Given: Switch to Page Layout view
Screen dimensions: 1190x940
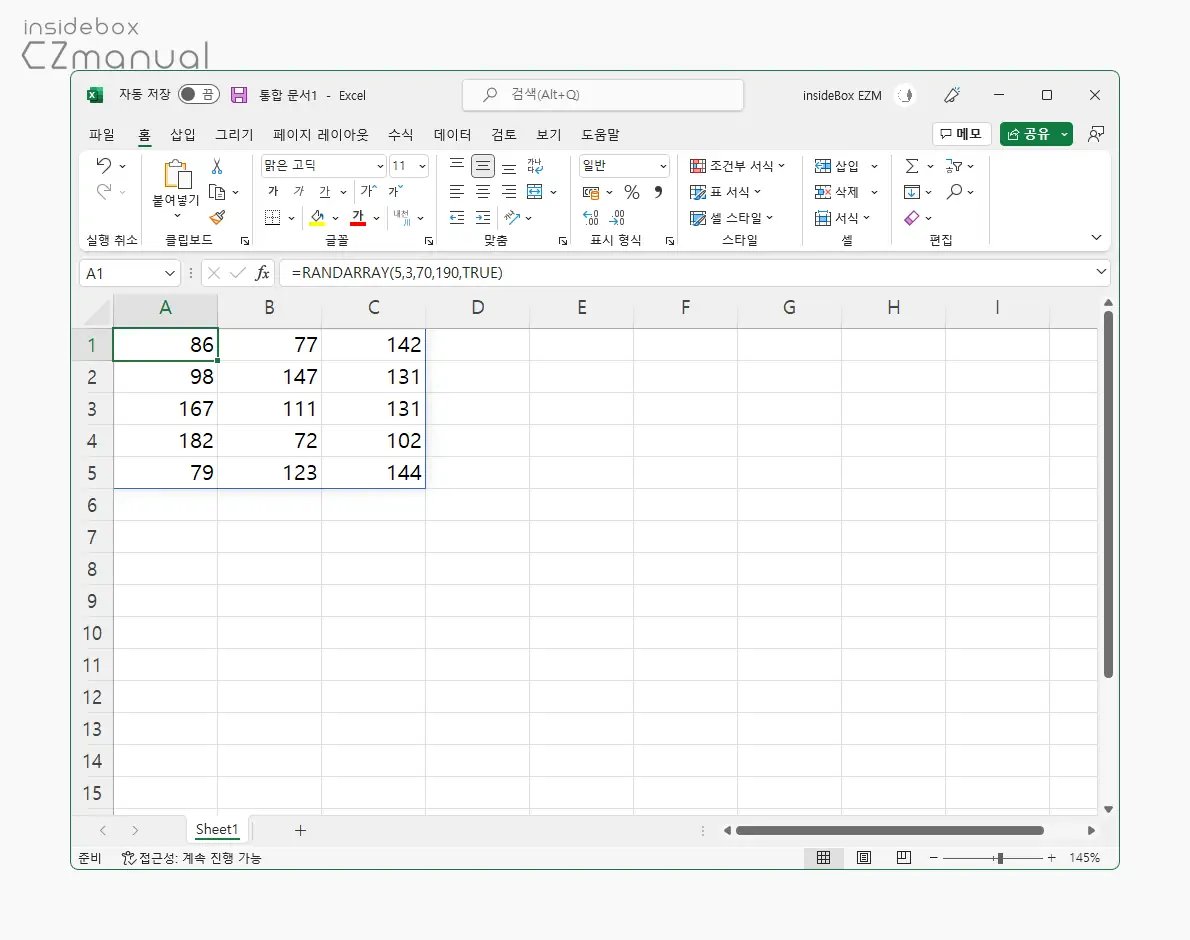Looking at the screenshot, I should pyautogui.click(x=864, y=857).
